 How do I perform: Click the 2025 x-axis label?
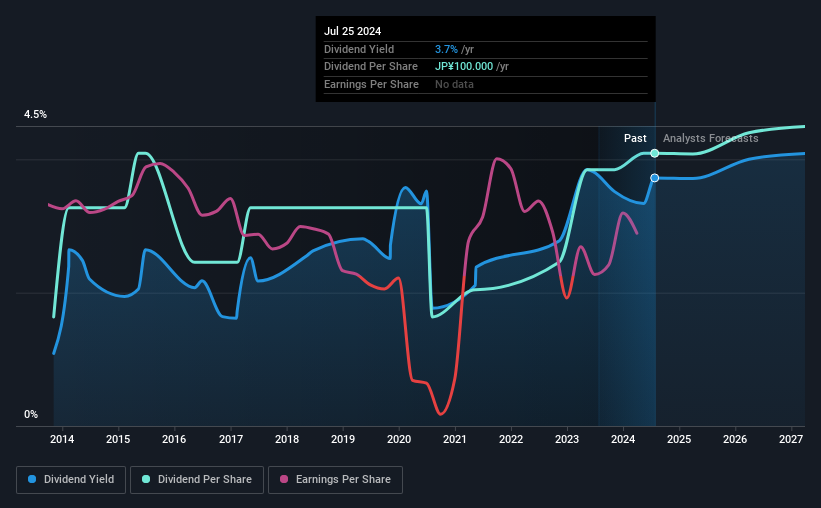[x=679, y=439]
